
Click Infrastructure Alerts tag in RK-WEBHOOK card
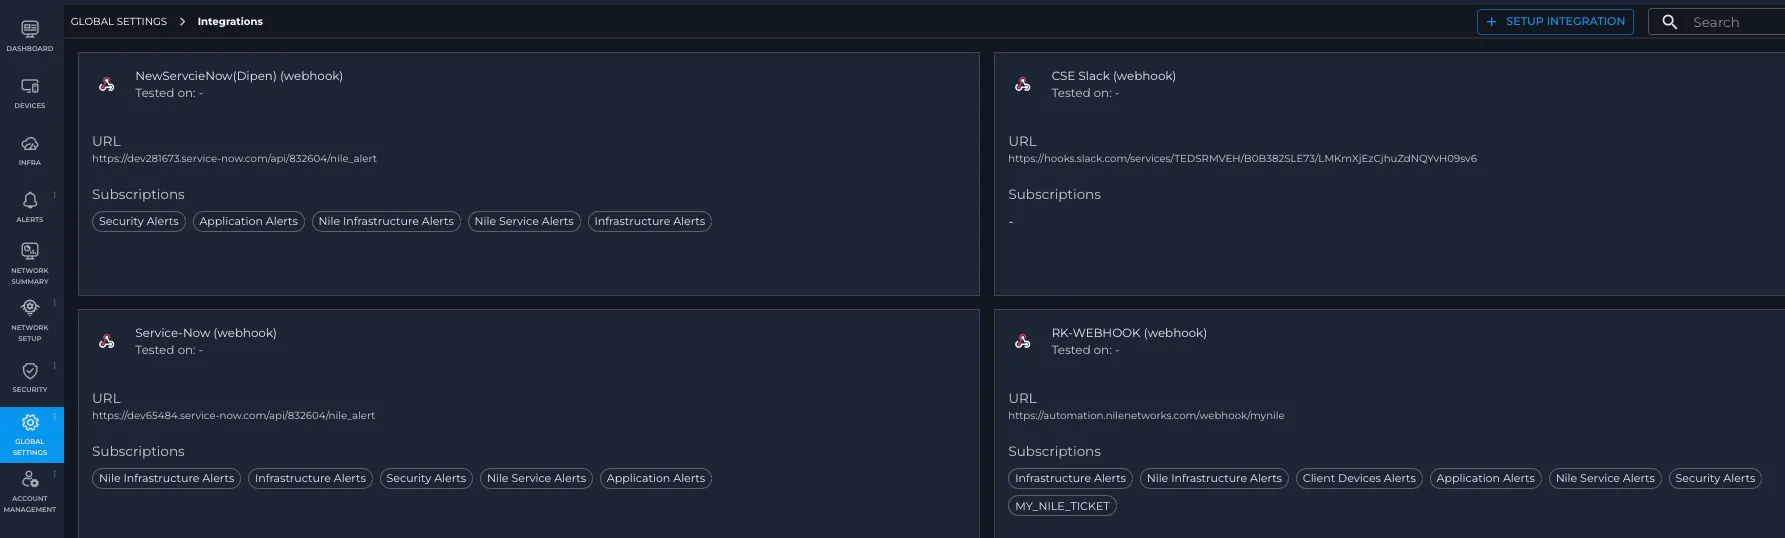pyautogui.click(x=1070, y=478)
